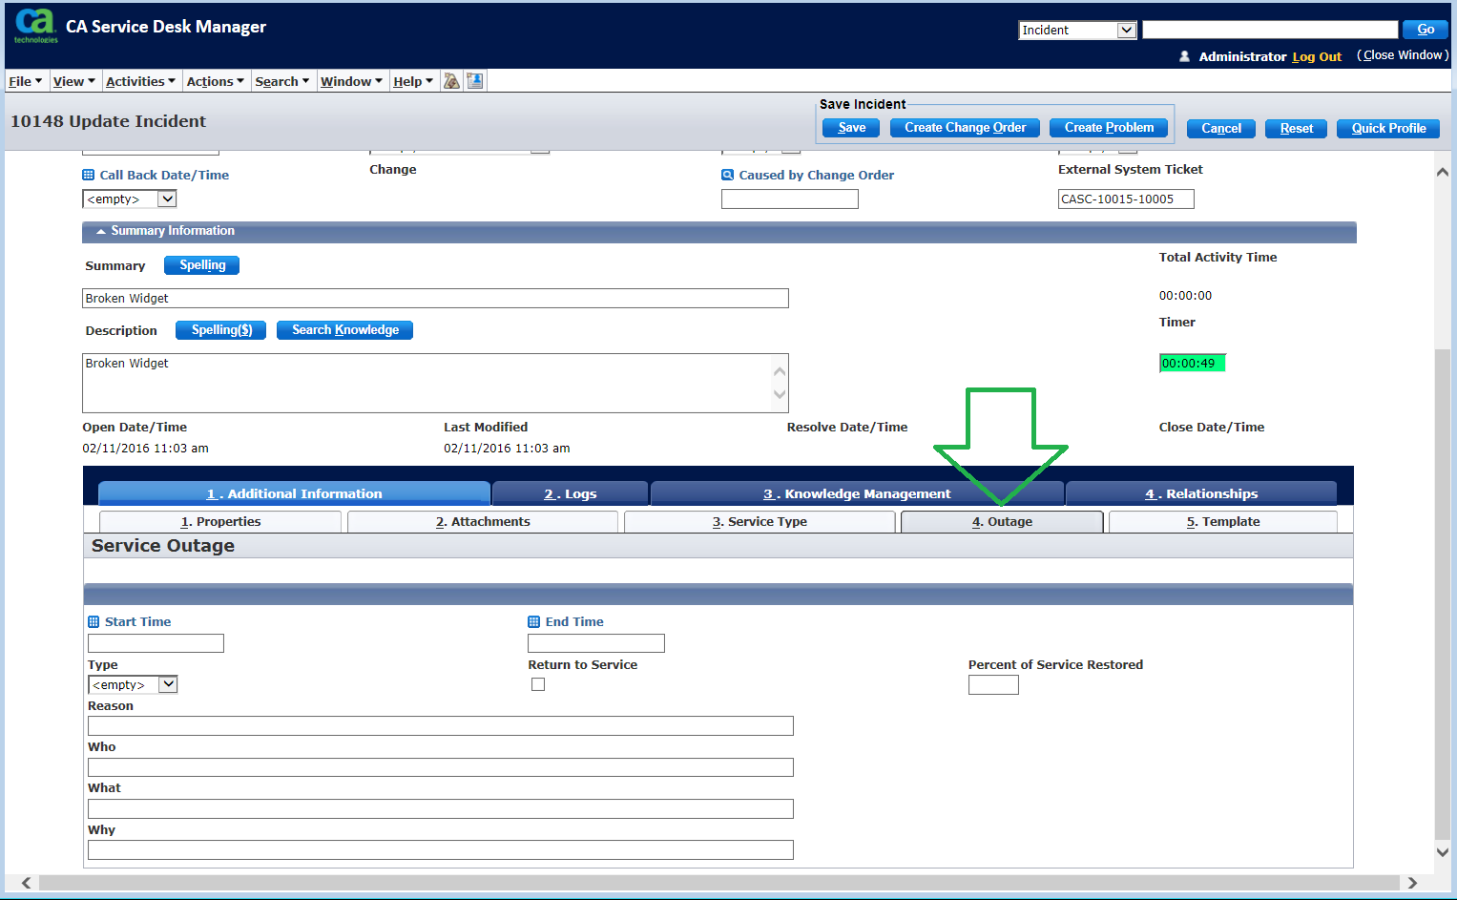The height and width of the screenshot is (900, 1457).
Task: Open the Help menu
Action: point(413,82)
